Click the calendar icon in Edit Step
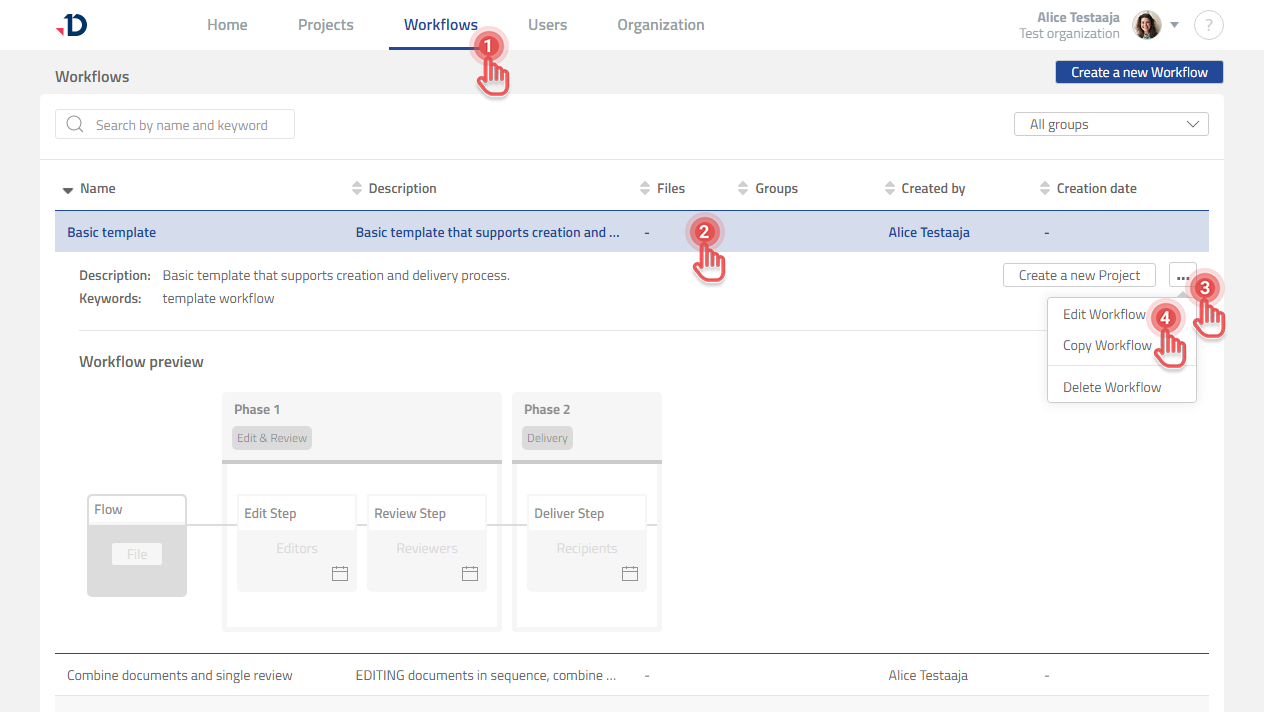Image resolution: width=1264 pixels, height=712 pixels. [x=340, y=573]
